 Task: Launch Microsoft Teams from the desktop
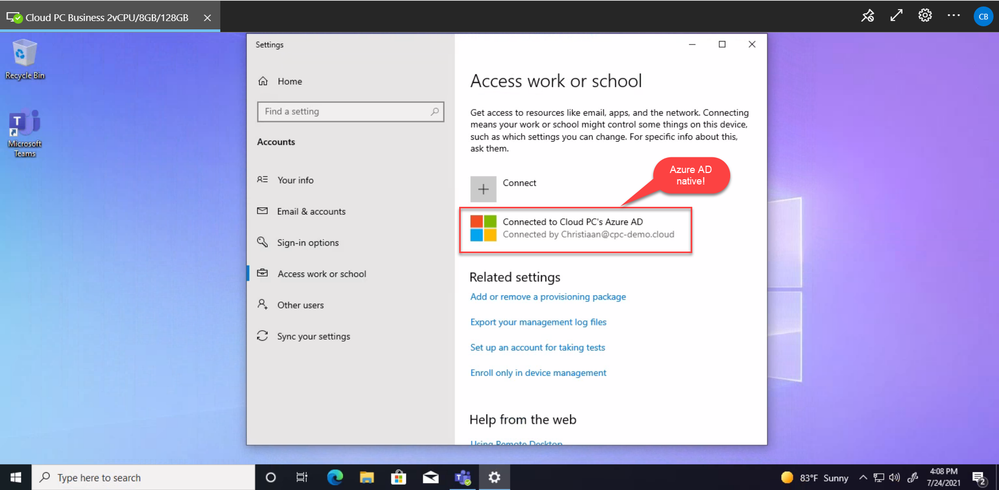(x=24, y=134)
